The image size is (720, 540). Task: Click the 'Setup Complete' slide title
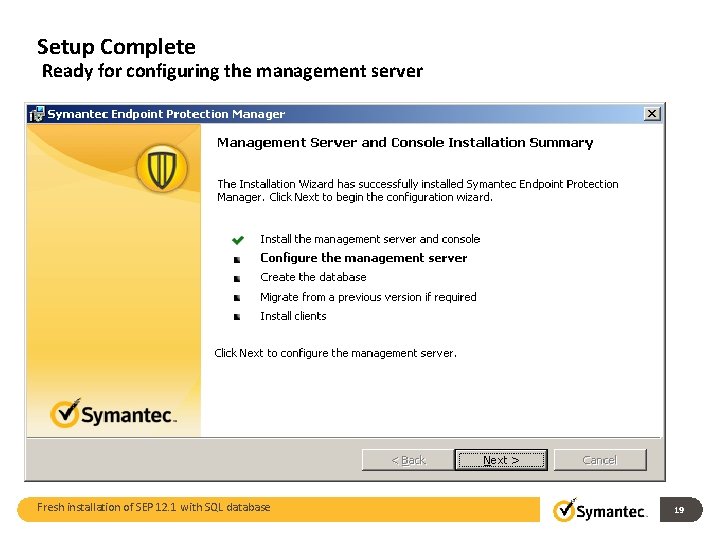[116, 47]
